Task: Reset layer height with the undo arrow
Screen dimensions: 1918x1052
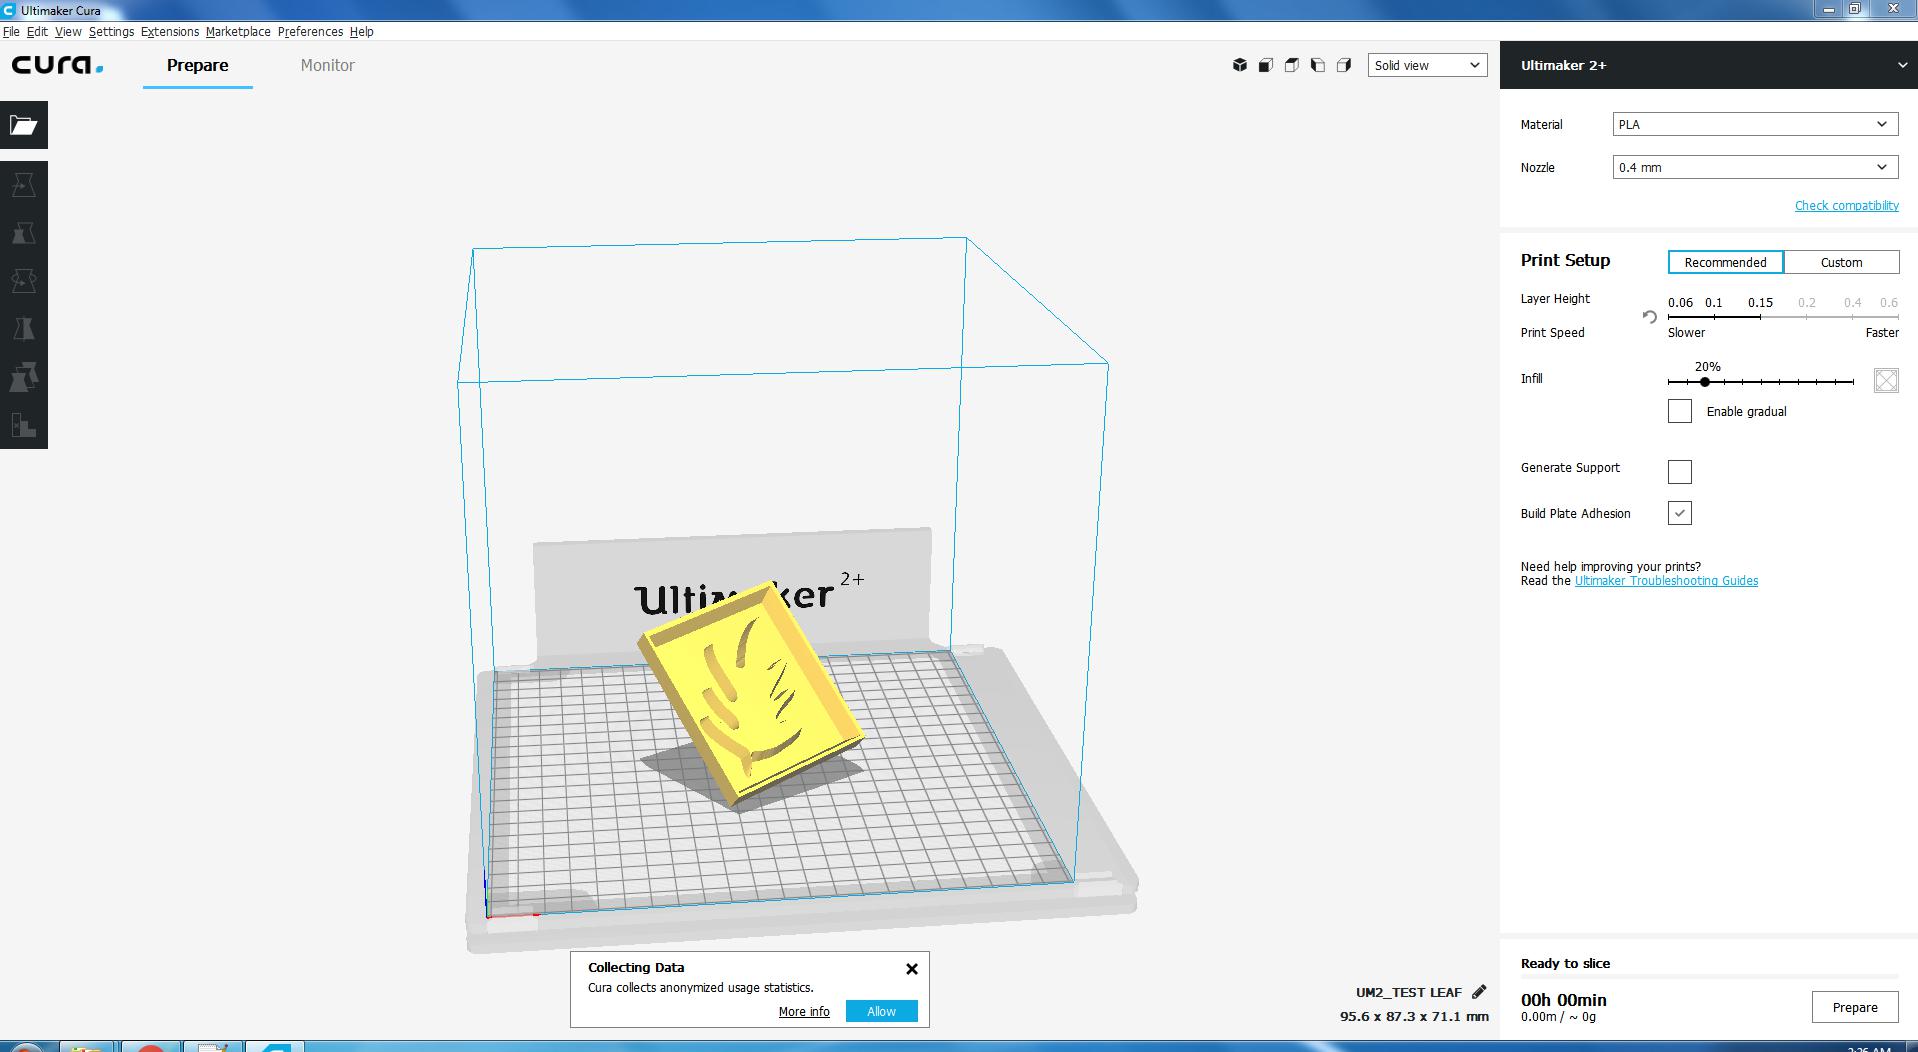Action: [x=1649, y=317]
